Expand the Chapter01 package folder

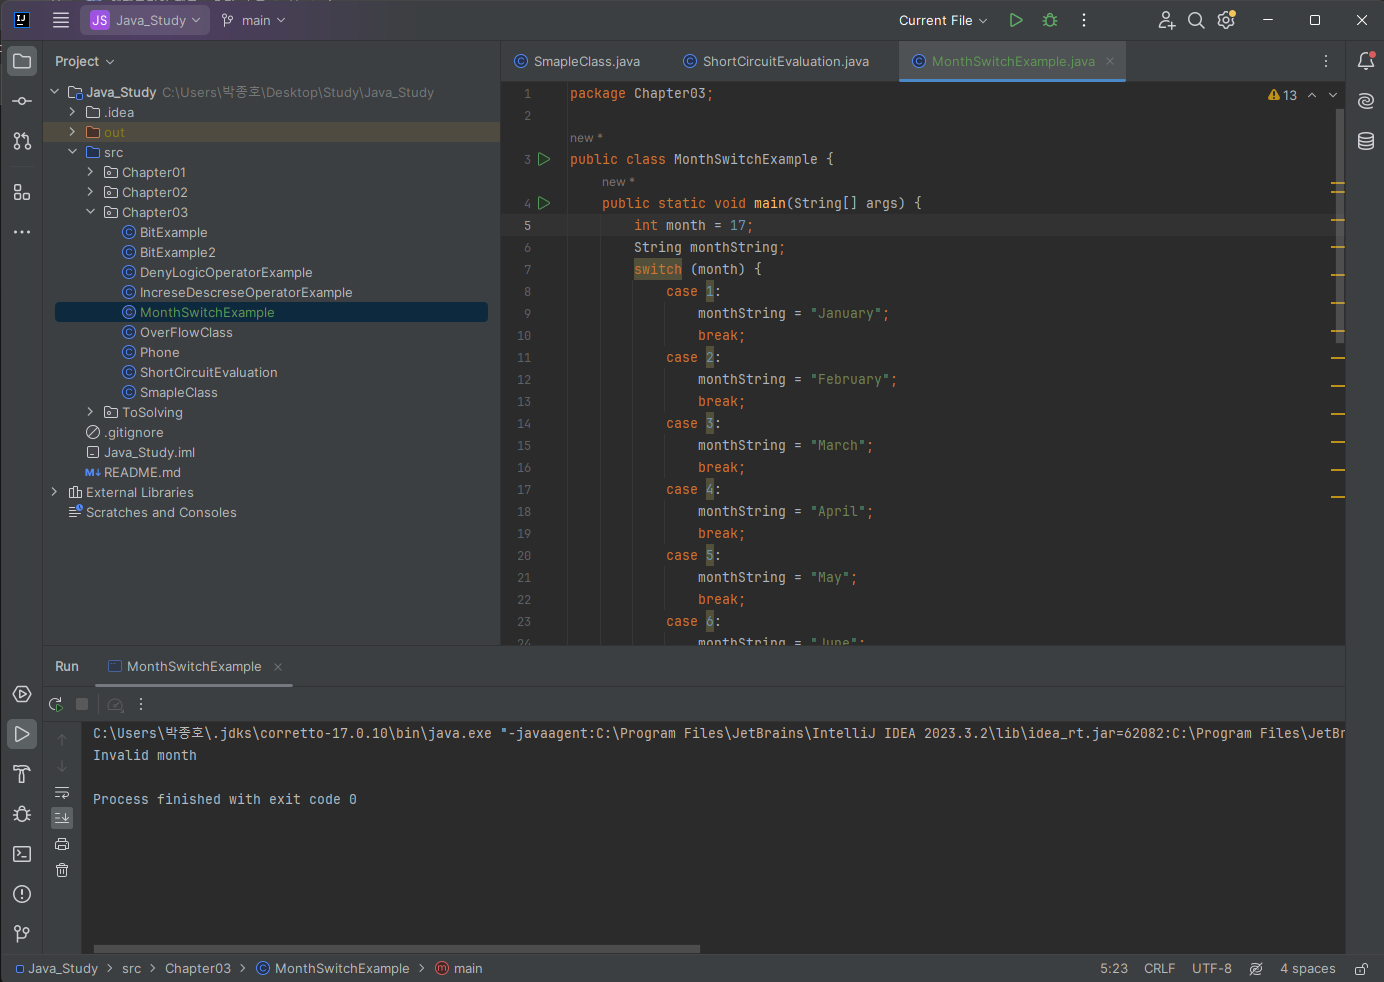click(x=90, y=172)
